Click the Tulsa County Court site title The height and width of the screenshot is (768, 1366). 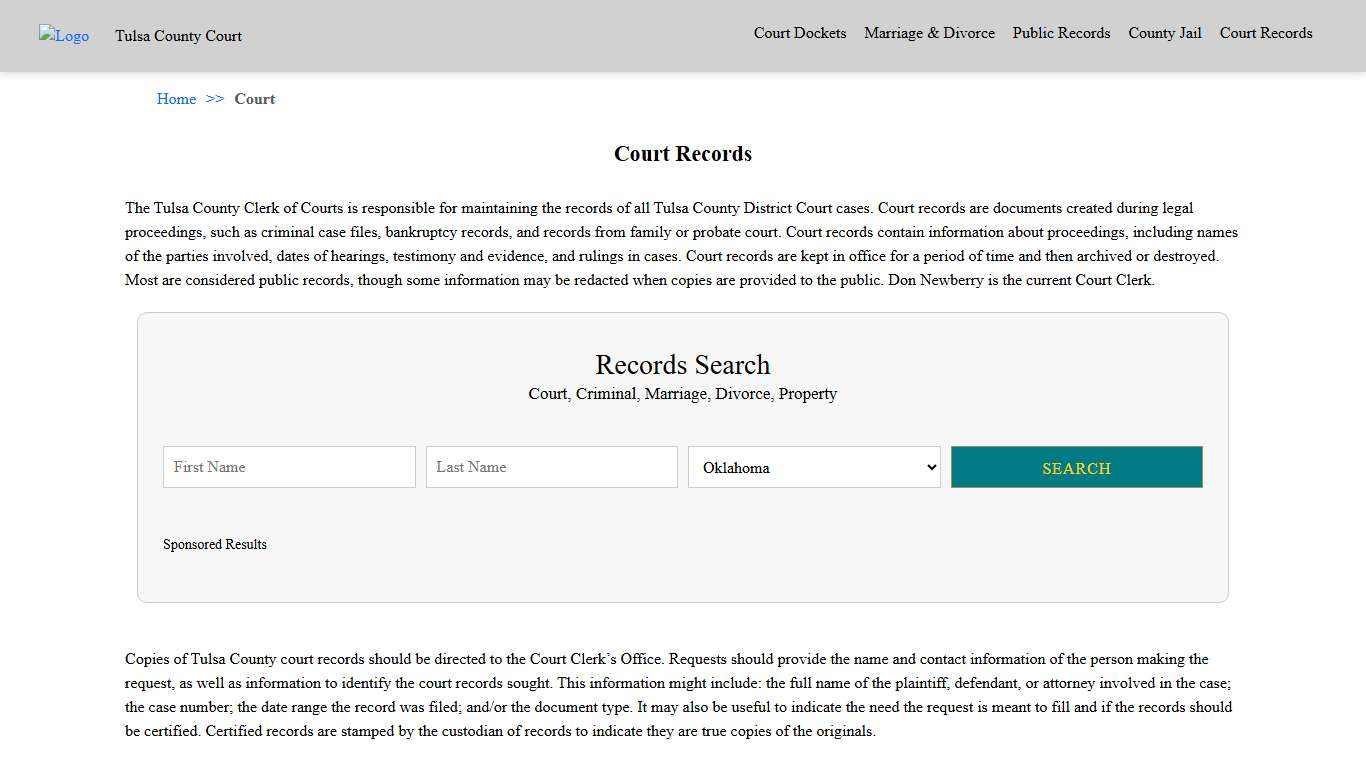[178, 36]
